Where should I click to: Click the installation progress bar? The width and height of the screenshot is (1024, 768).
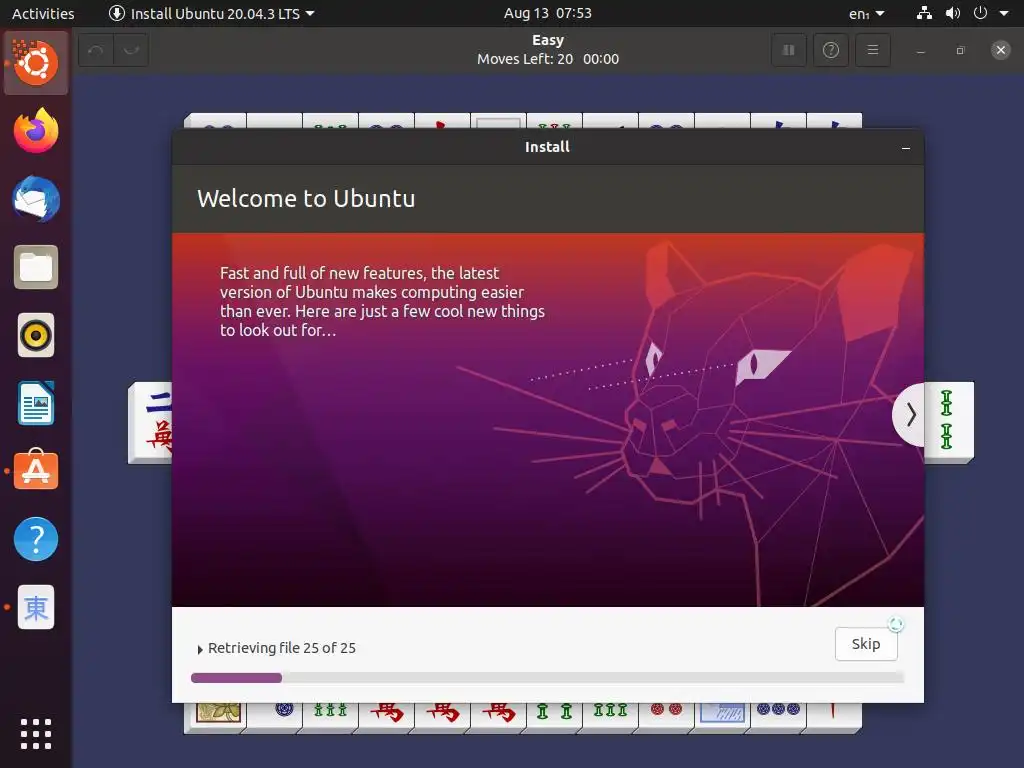tap(547, 678)
